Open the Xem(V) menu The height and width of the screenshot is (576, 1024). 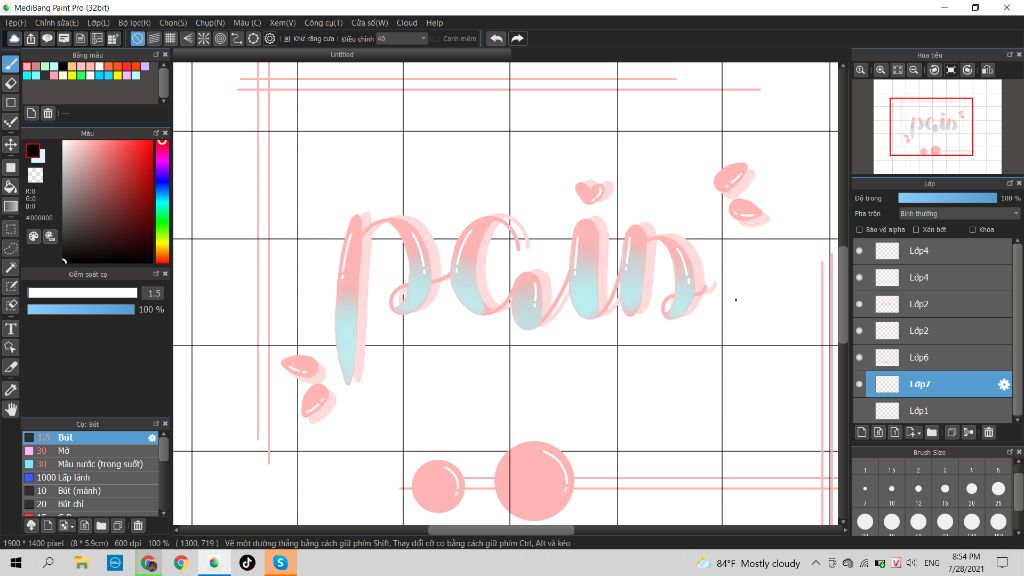(283, 23)
